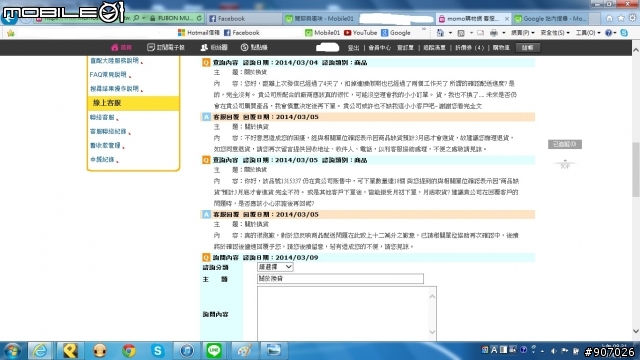Open the YouTube bookmark

(360, 33)
